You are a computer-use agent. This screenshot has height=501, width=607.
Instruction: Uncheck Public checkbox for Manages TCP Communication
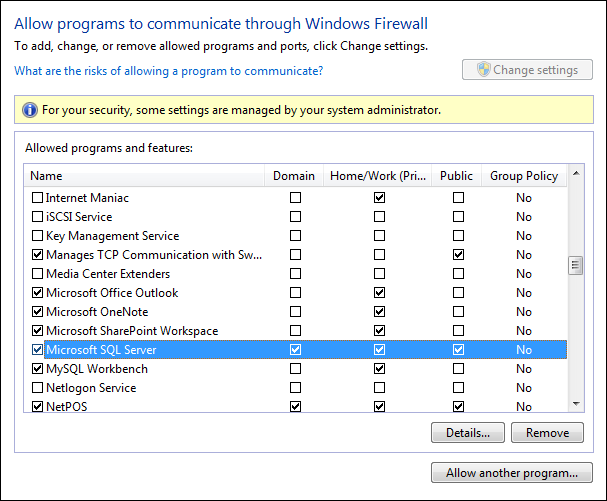coord(458,254)
